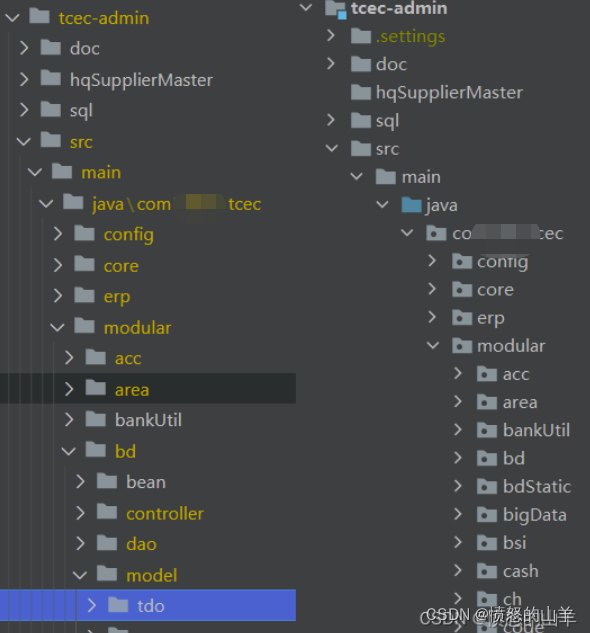Image resolution: width=590 pixels, height=633 pixels.
Task: Click the sql folder icon in right tree
Action: point(361,120)
